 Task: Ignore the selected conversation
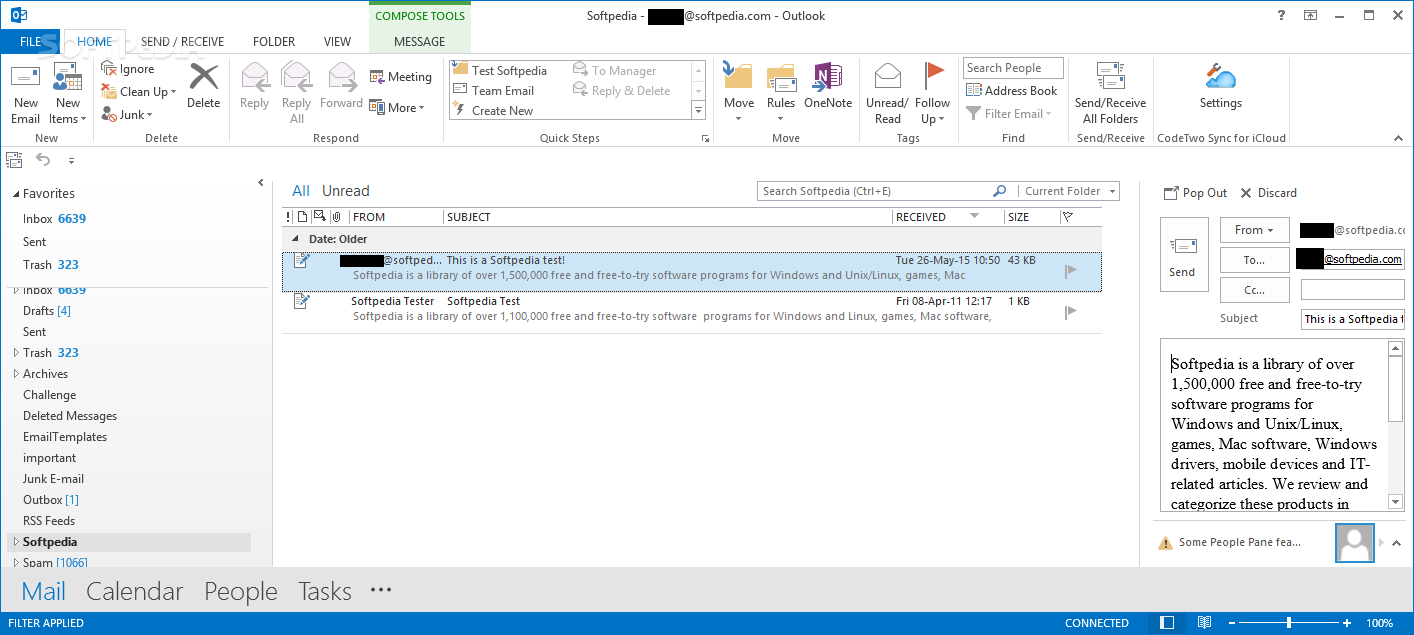128,69
